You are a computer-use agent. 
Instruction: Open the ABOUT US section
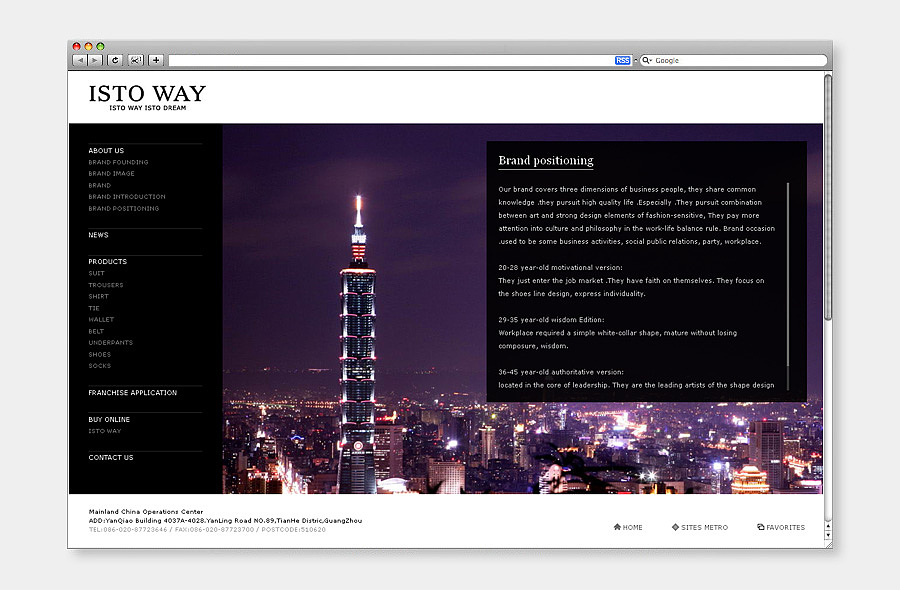click(x=105, y=150)
